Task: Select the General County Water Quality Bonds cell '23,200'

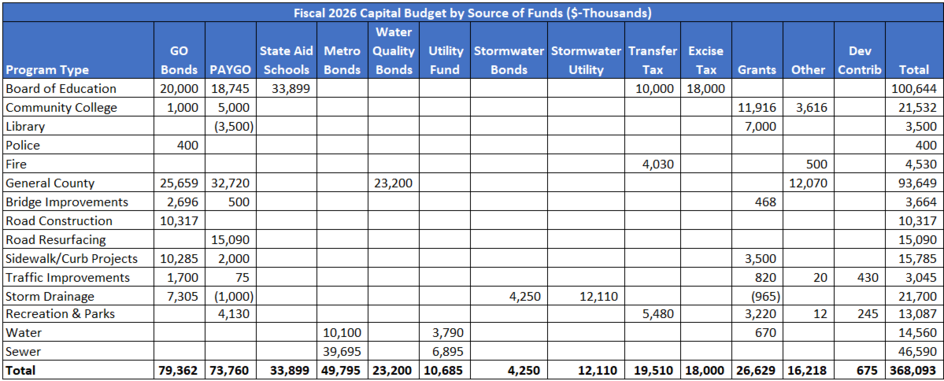Action: 394,183
